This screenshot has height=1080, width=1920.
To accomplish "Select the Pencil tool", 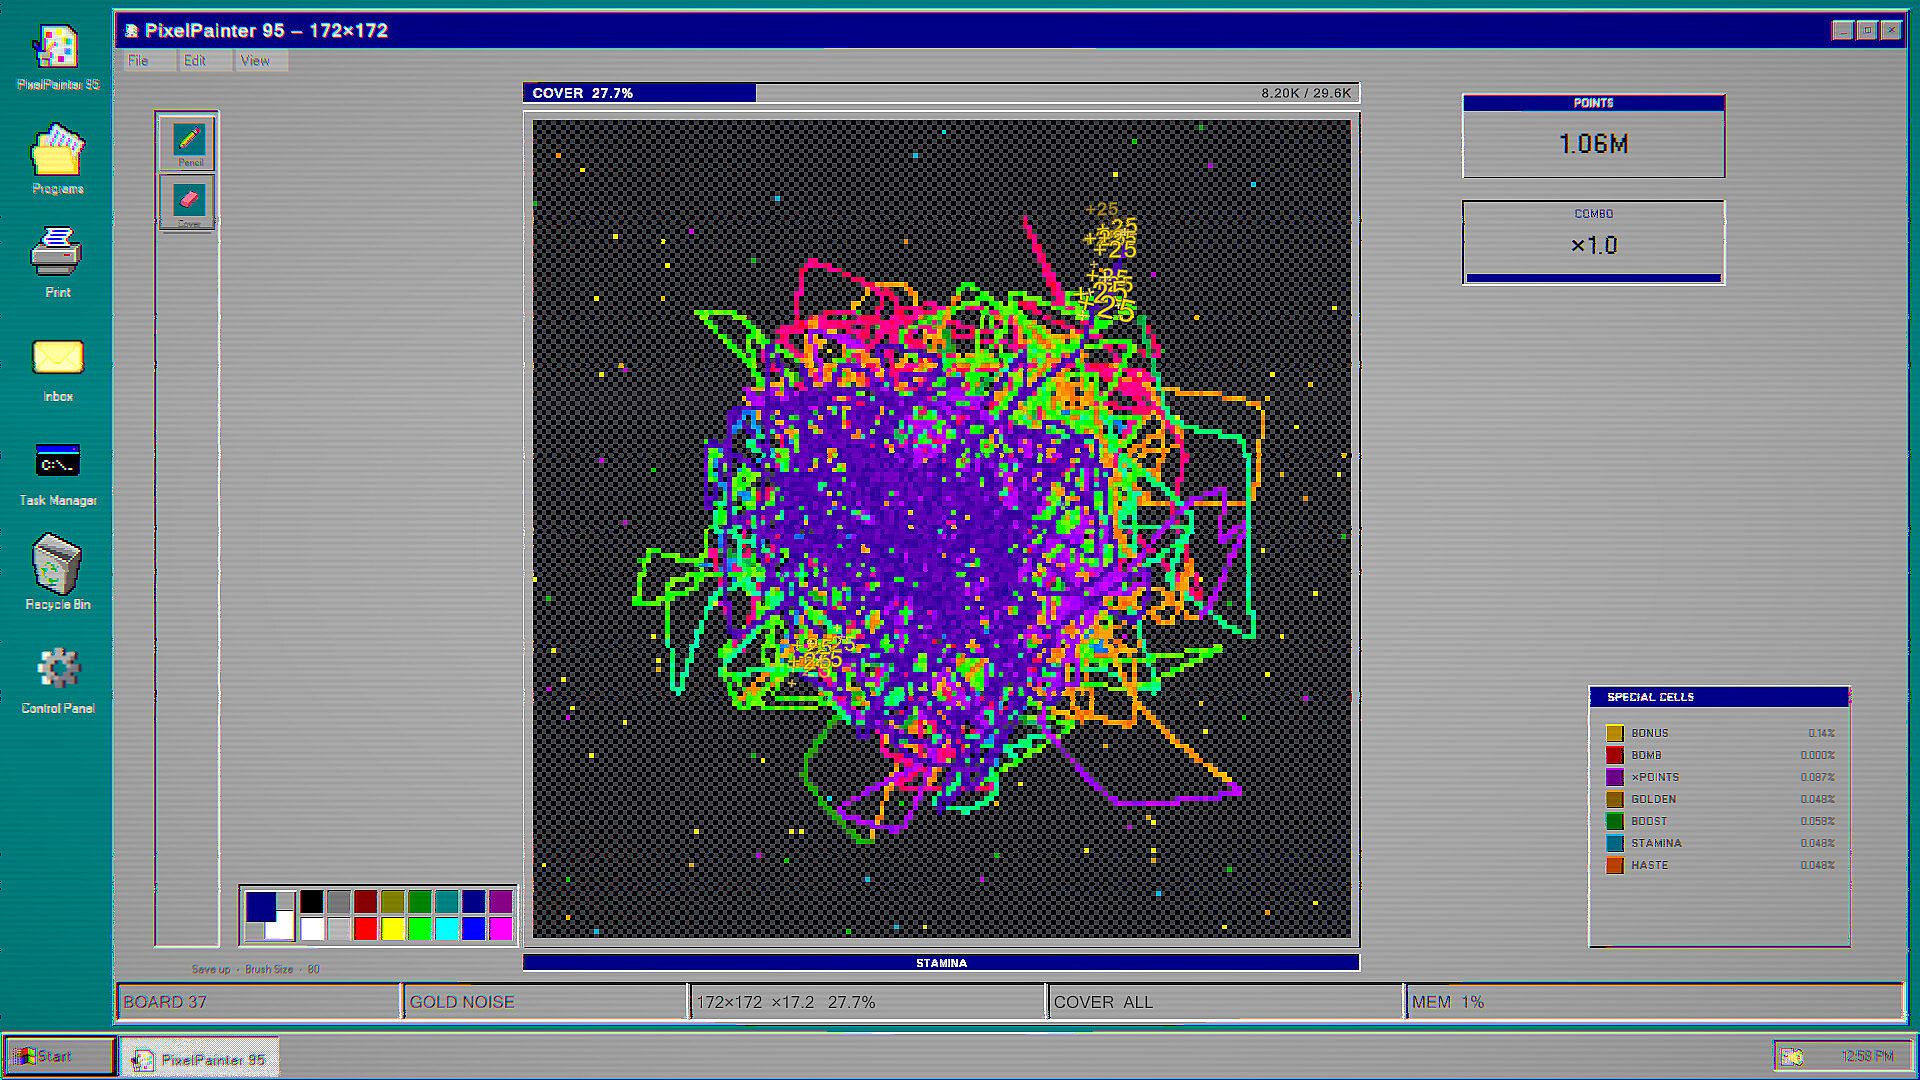I will coord(188,143).
